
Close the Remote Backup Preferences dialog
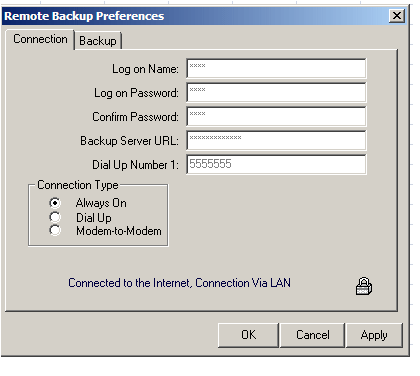[397, 16]
